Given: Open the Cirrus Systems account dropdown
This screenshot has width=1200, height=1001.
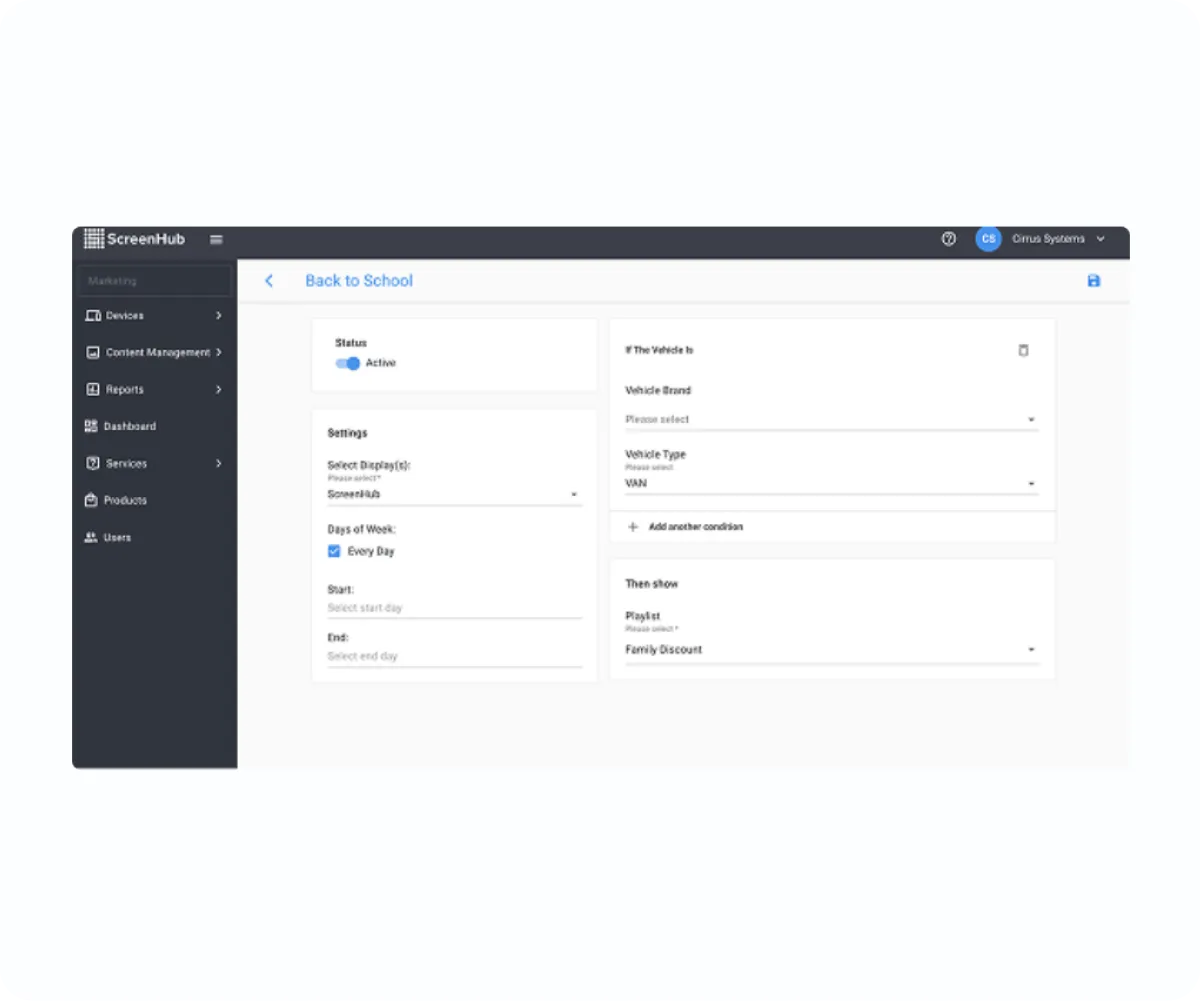Looking at the screenshot, I should click(x=1101, y=239).
